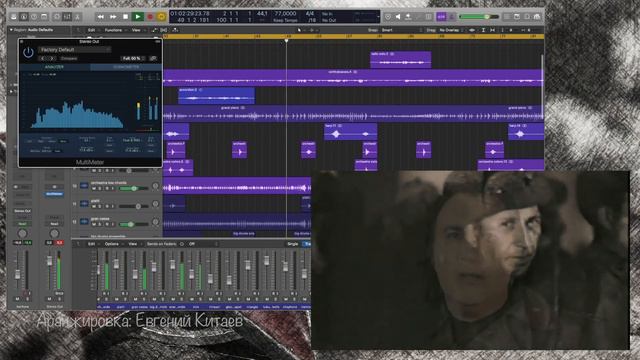Open the List Editors button
The height and width of the screenshot is (360, 640).
click(507, 17)
